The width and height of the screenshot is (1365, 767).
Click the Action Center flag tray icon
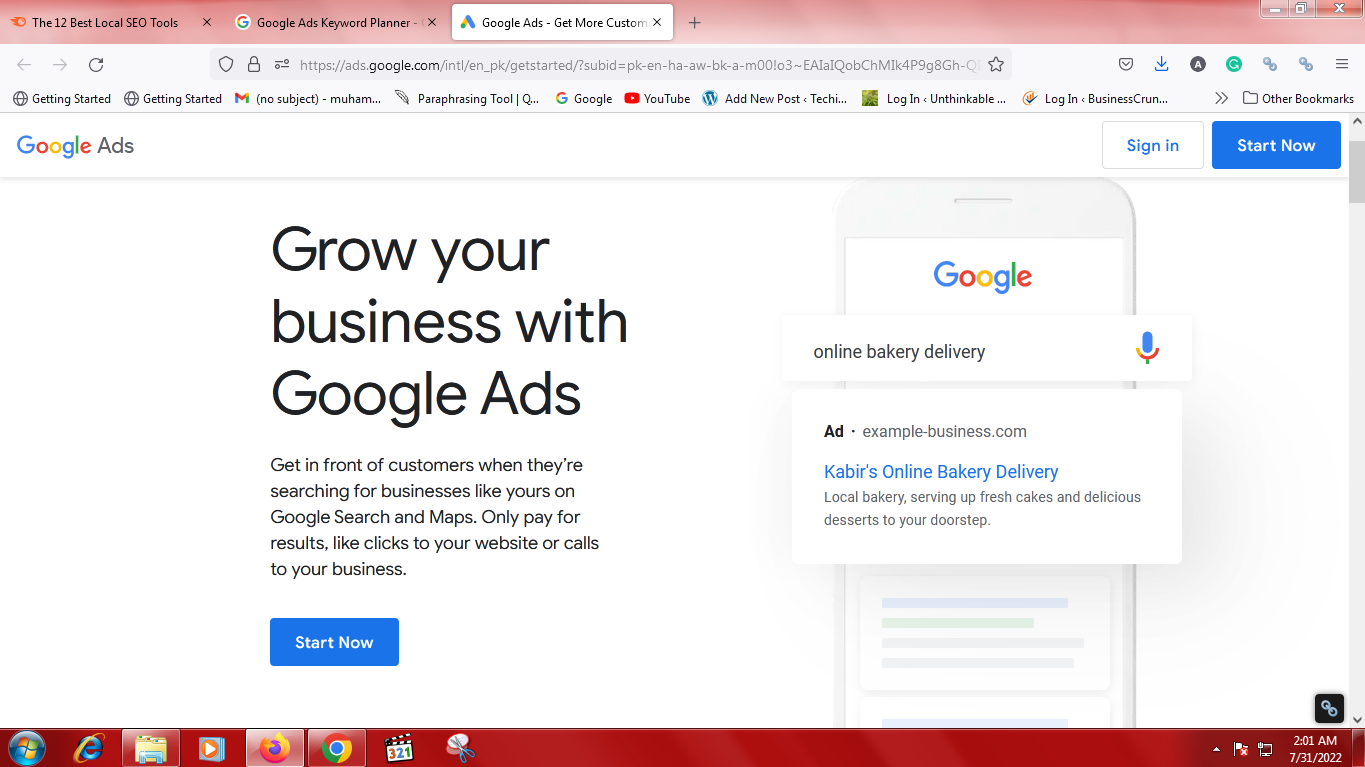(1240, 748)
